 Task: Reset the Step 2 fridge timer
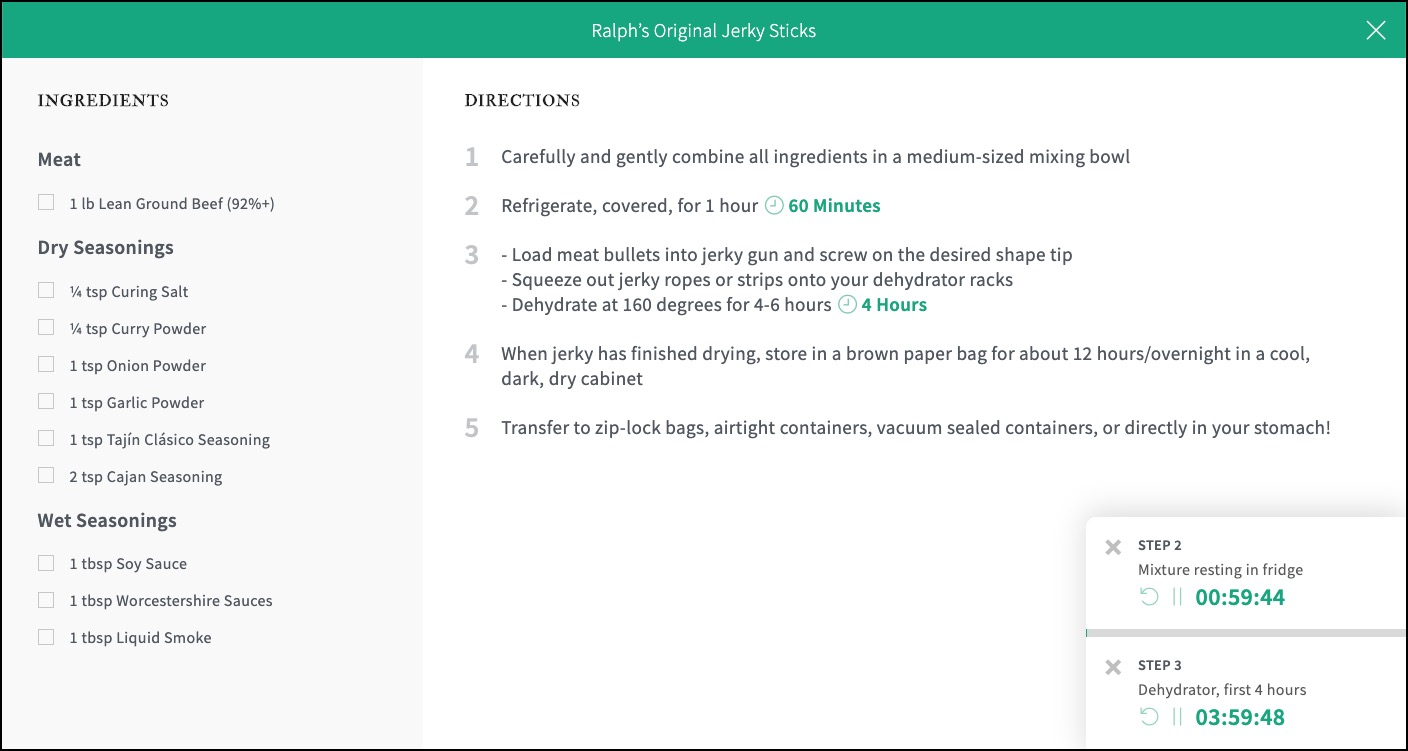[1149, 597]
